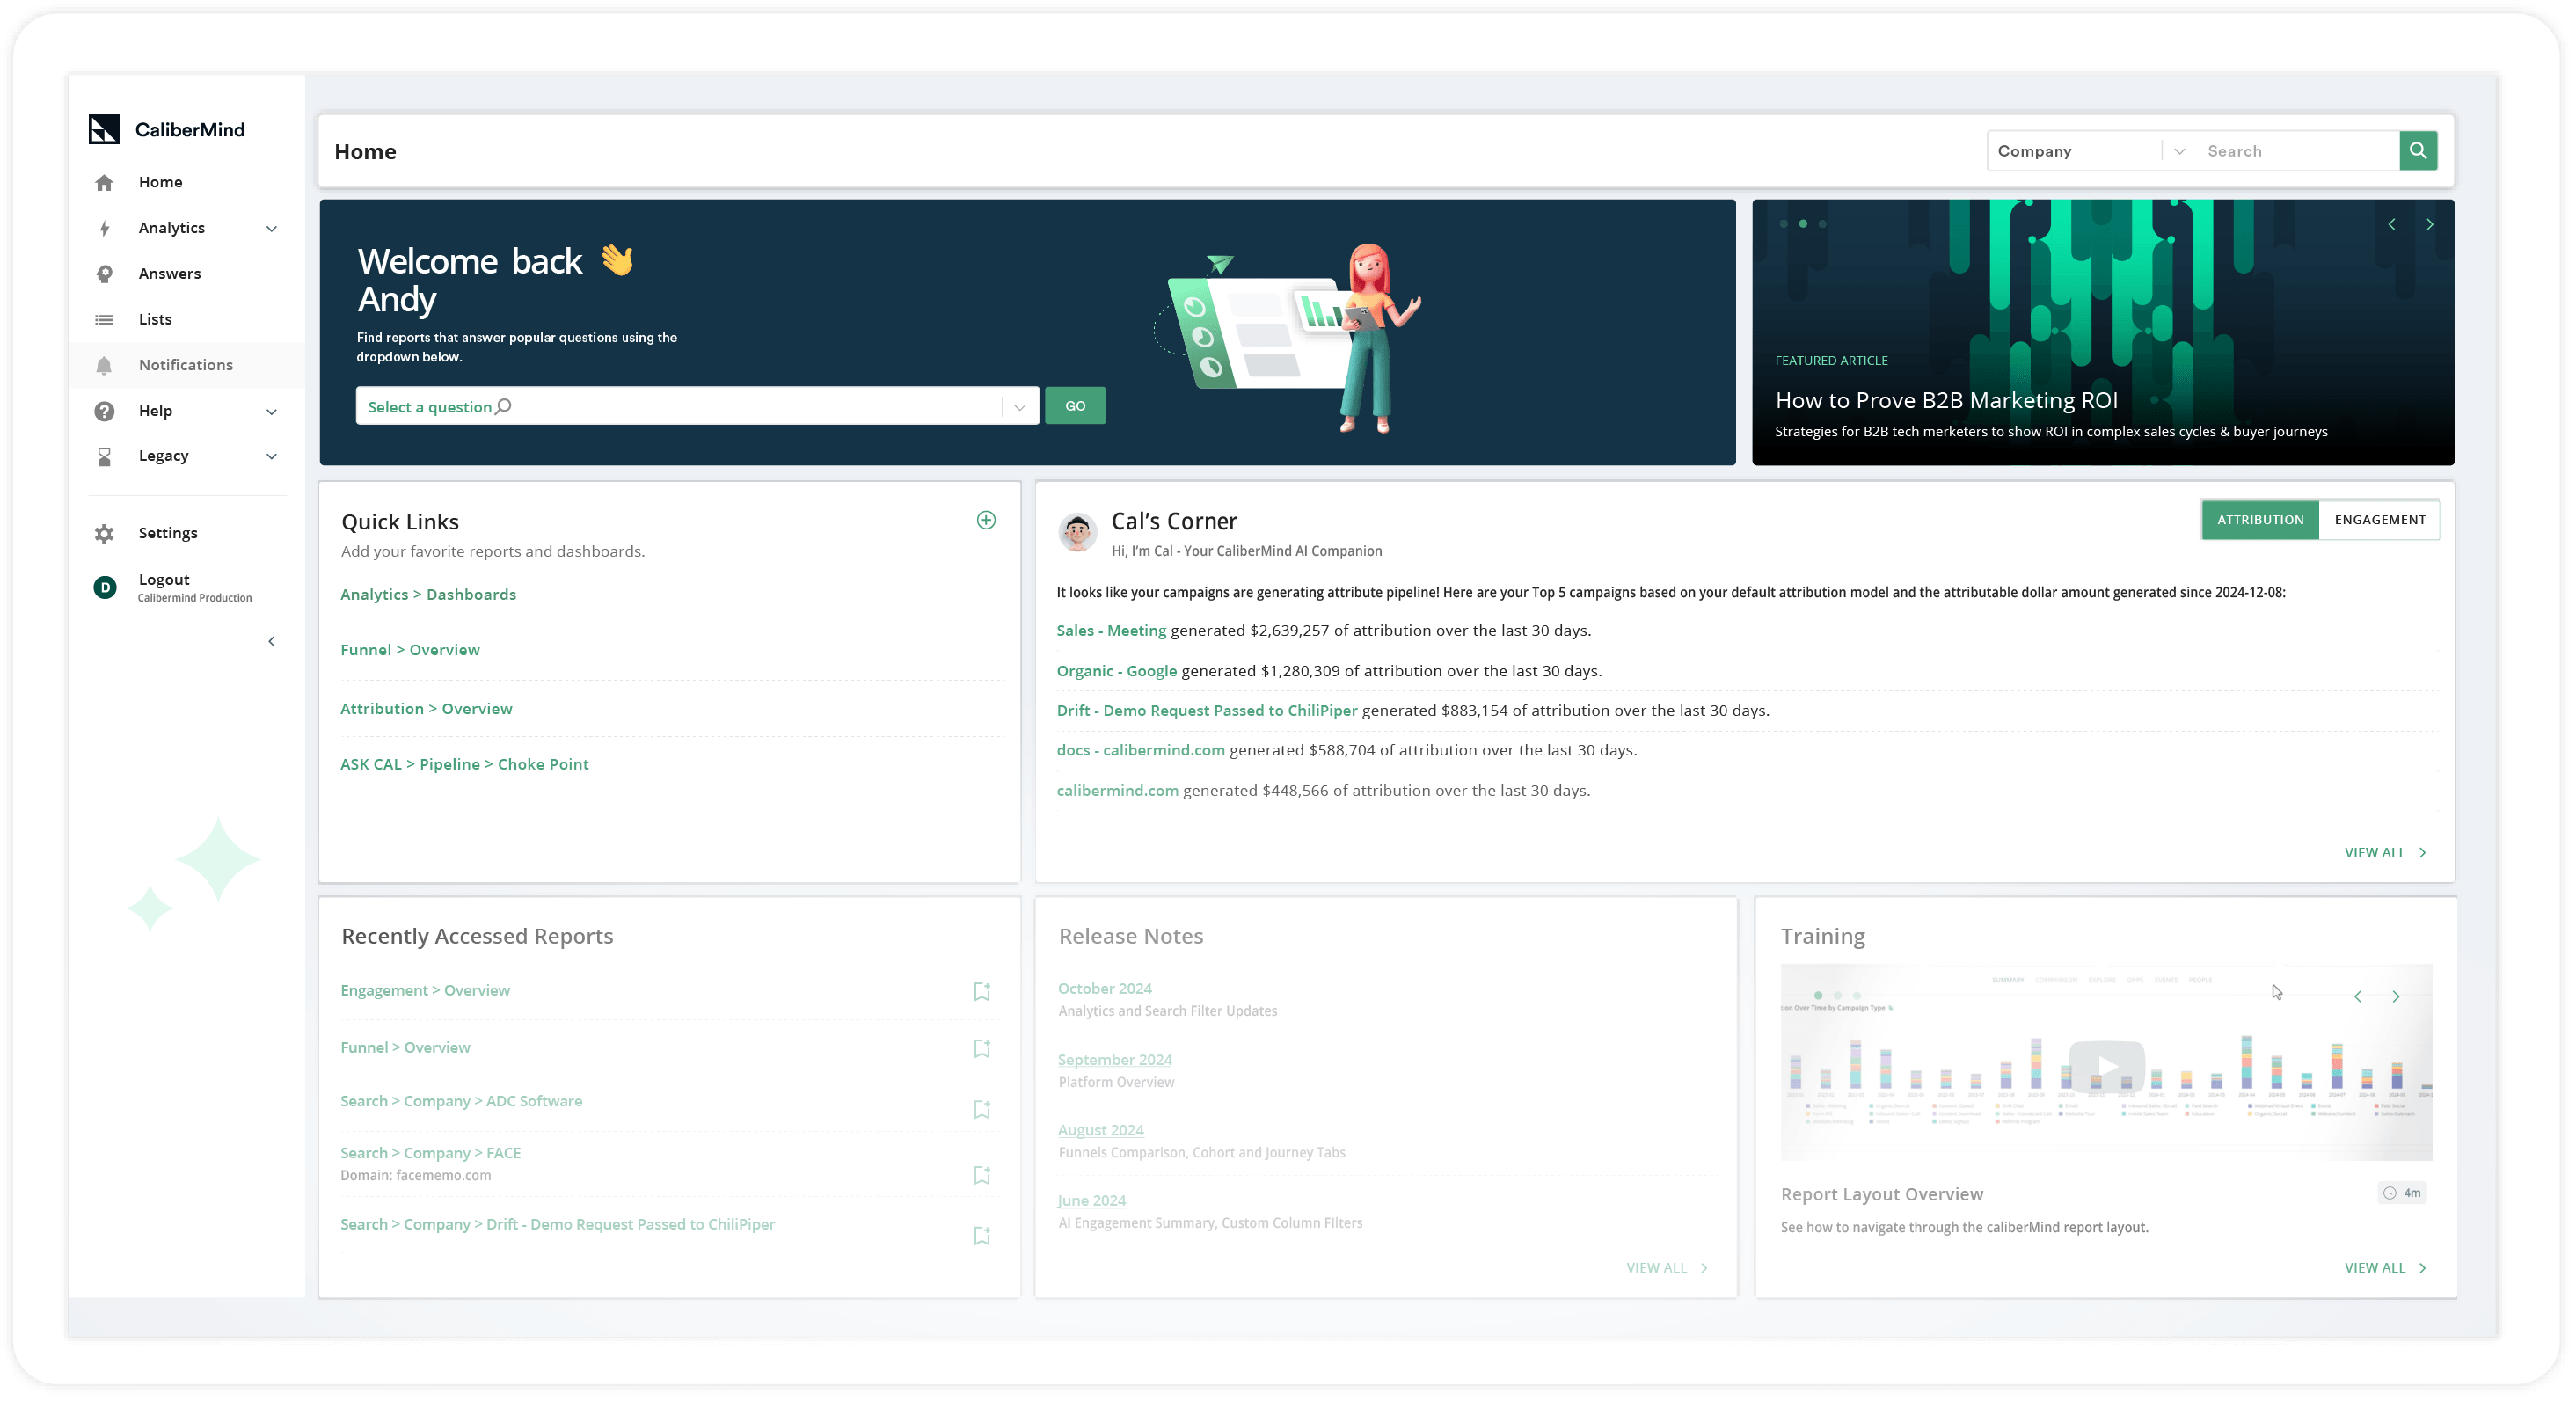Image resolution: width=2576 pixels, height=1401 pixels.
Task: Click the CaliberMind logo icon
Action: click(x=104, y=129)
